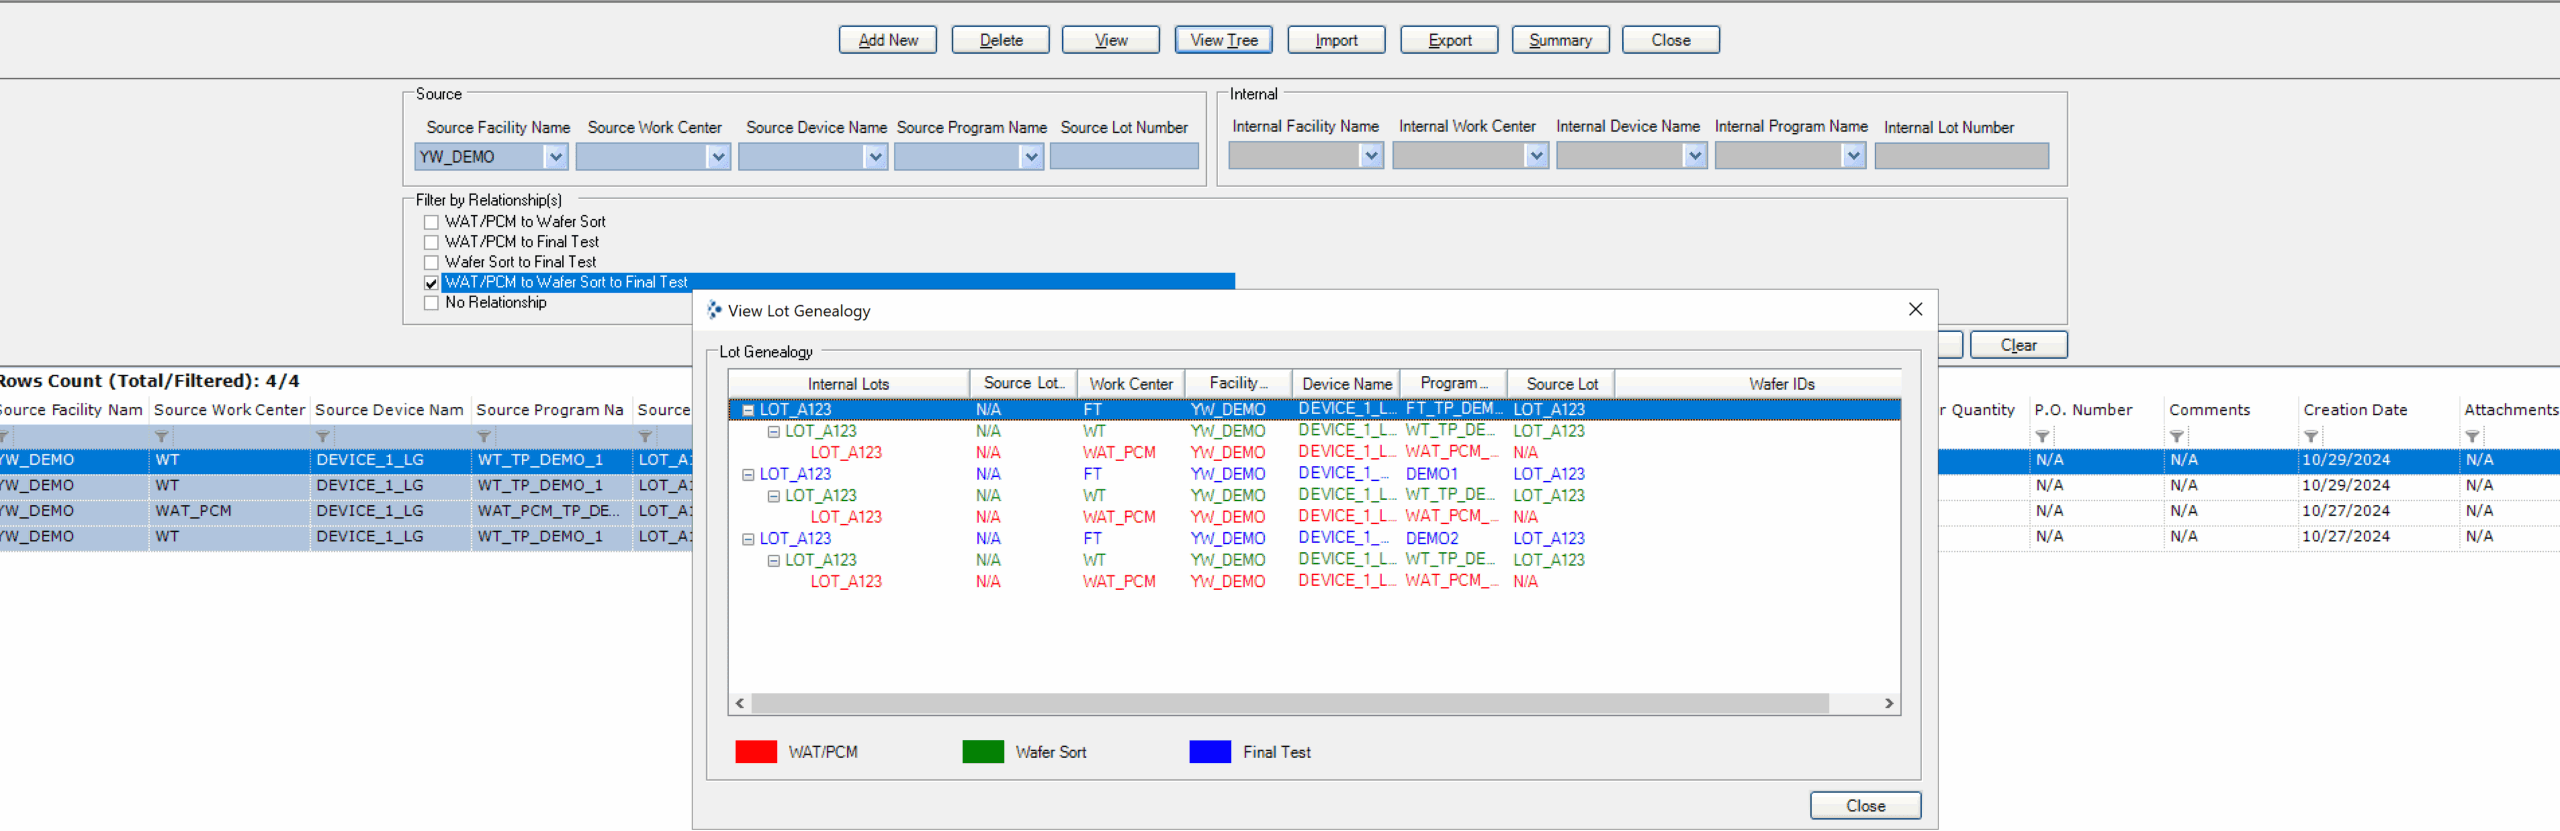Click the filter icon under Source Work Center column
This screenshot has width=2560, height=831.
click(161, 437)
